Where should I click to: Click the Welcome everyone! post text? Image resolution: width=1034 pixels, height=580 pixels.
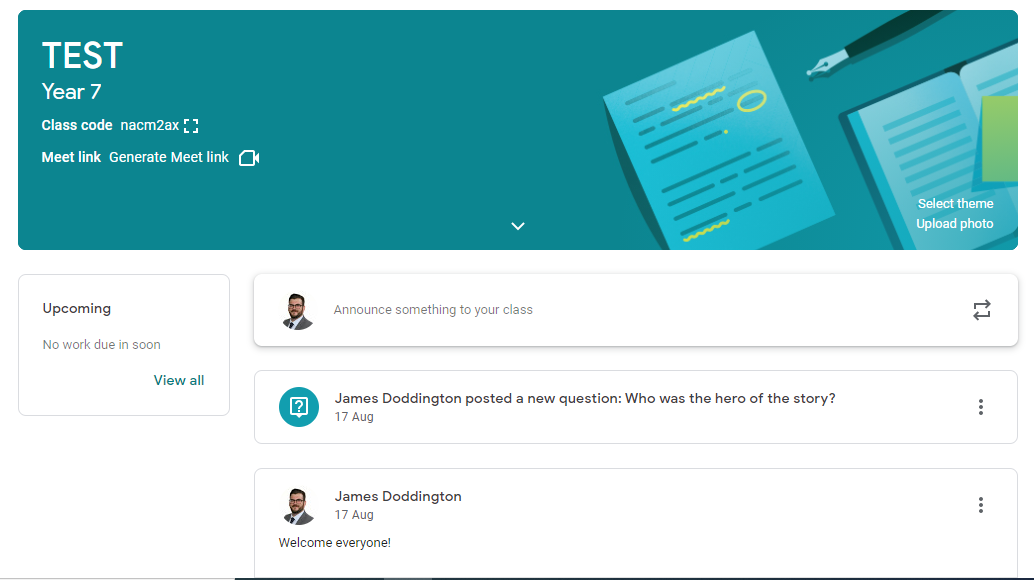click(x=334, y=543)
